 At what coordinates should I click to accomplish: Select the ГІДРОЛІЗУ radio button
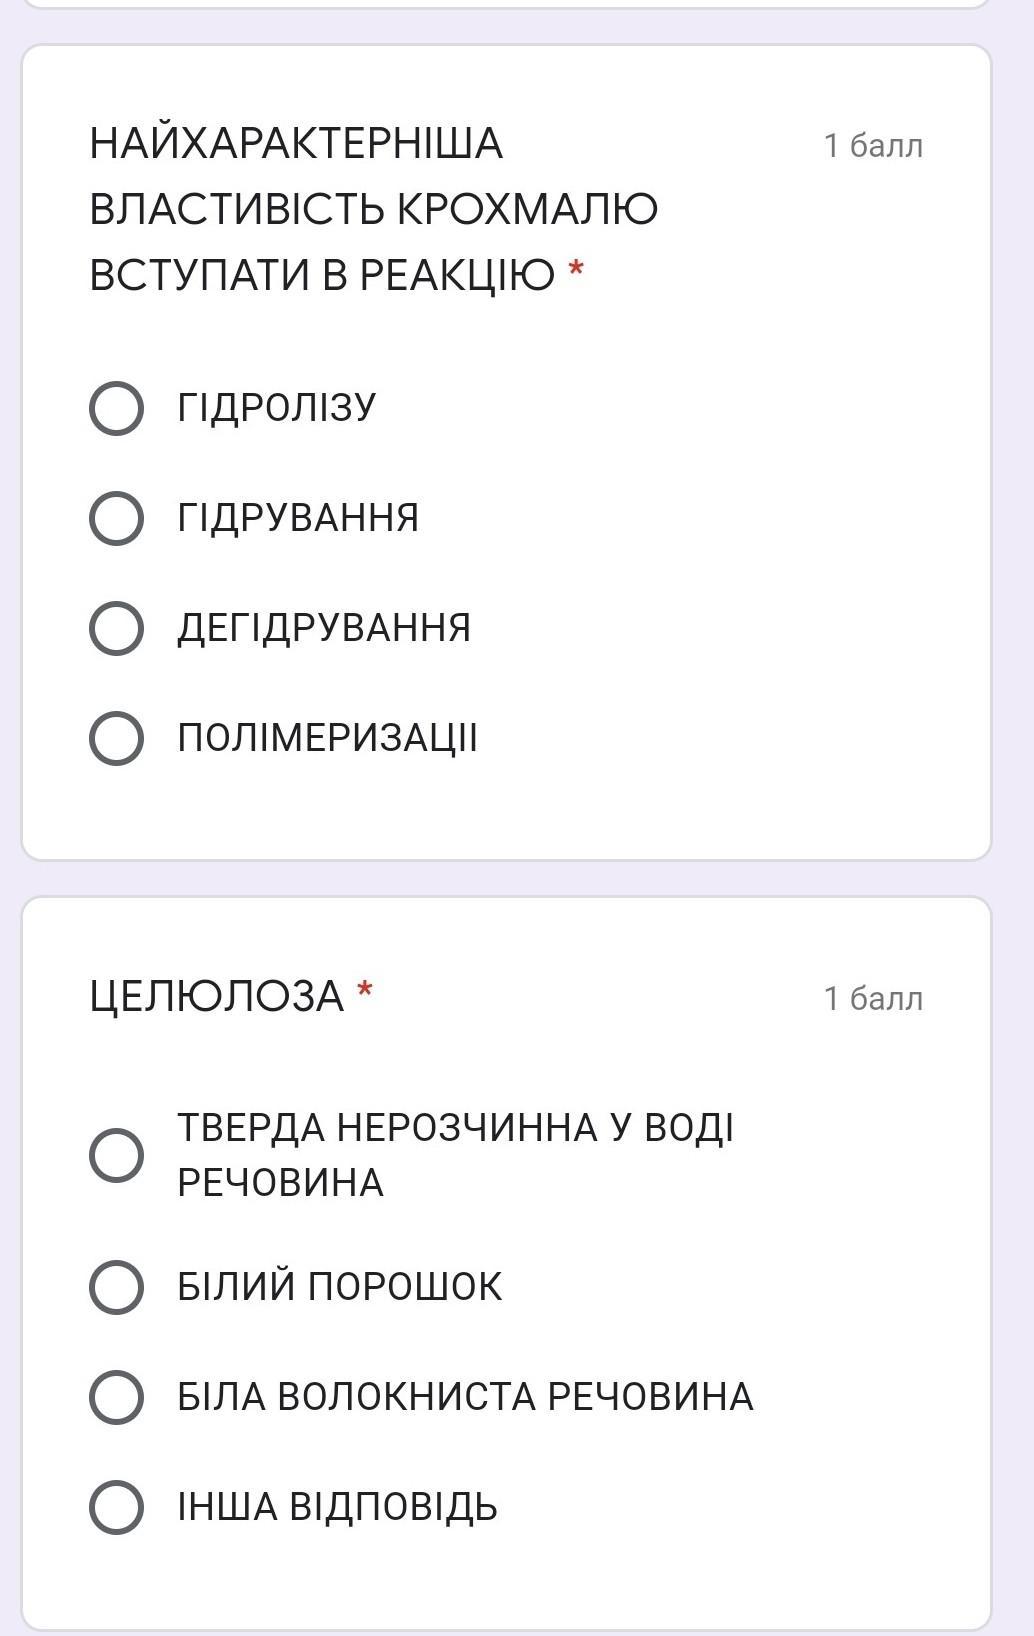pos(116,408)
